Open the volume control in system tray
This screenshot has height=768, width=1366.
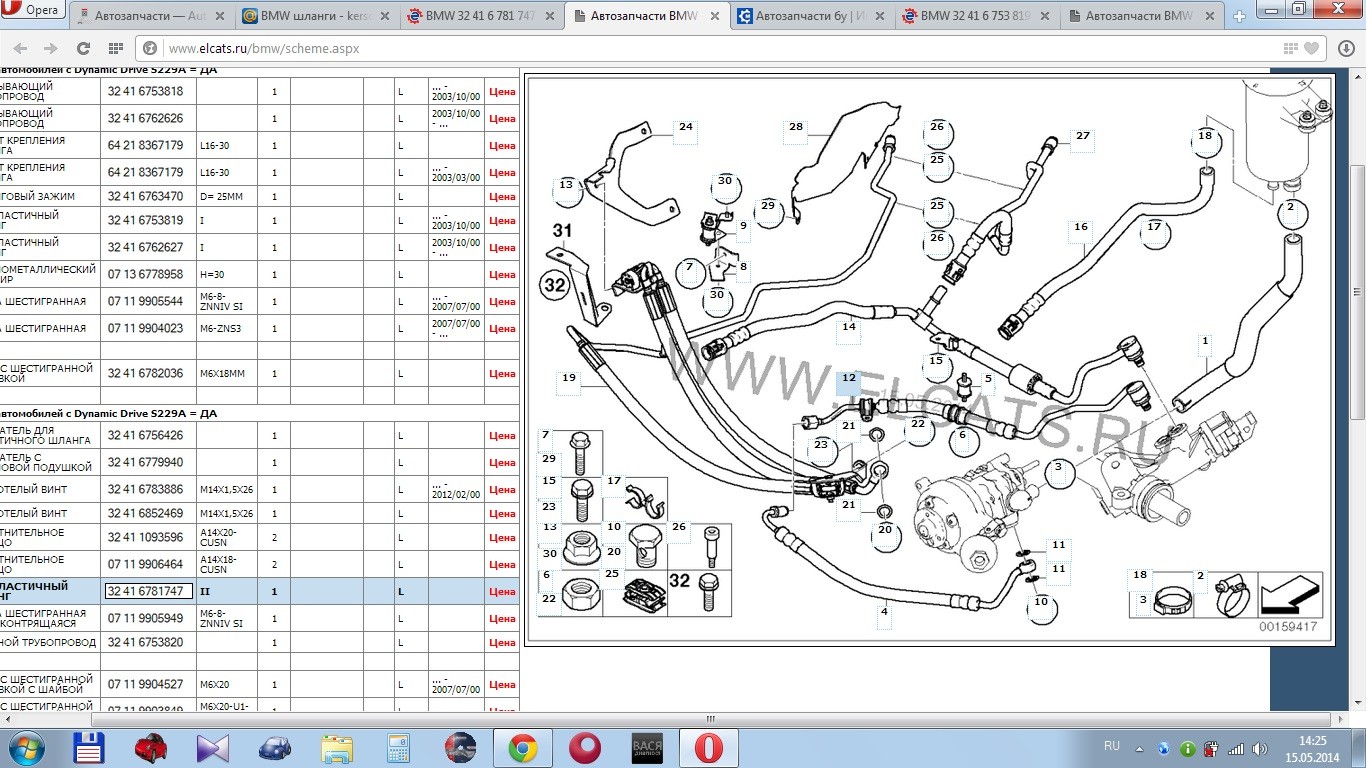[1260, 748]
